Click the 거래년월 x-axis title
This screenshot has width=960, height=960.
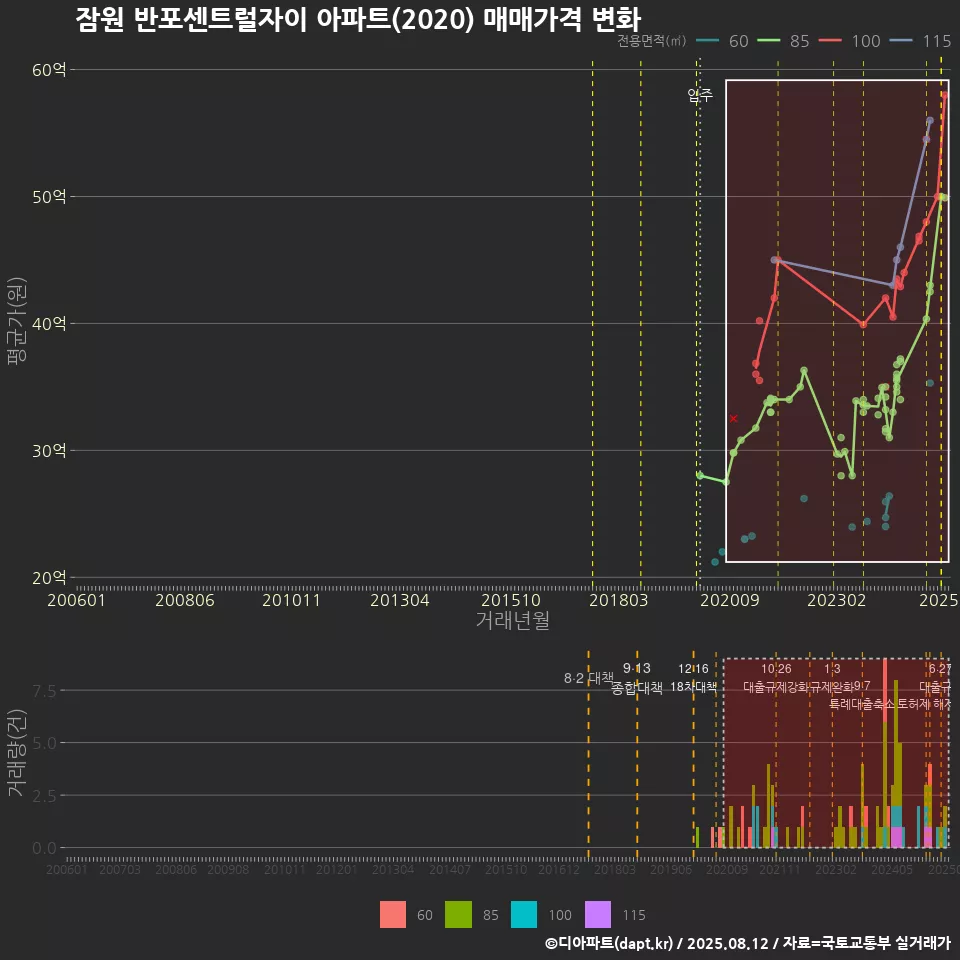[512, 620]
